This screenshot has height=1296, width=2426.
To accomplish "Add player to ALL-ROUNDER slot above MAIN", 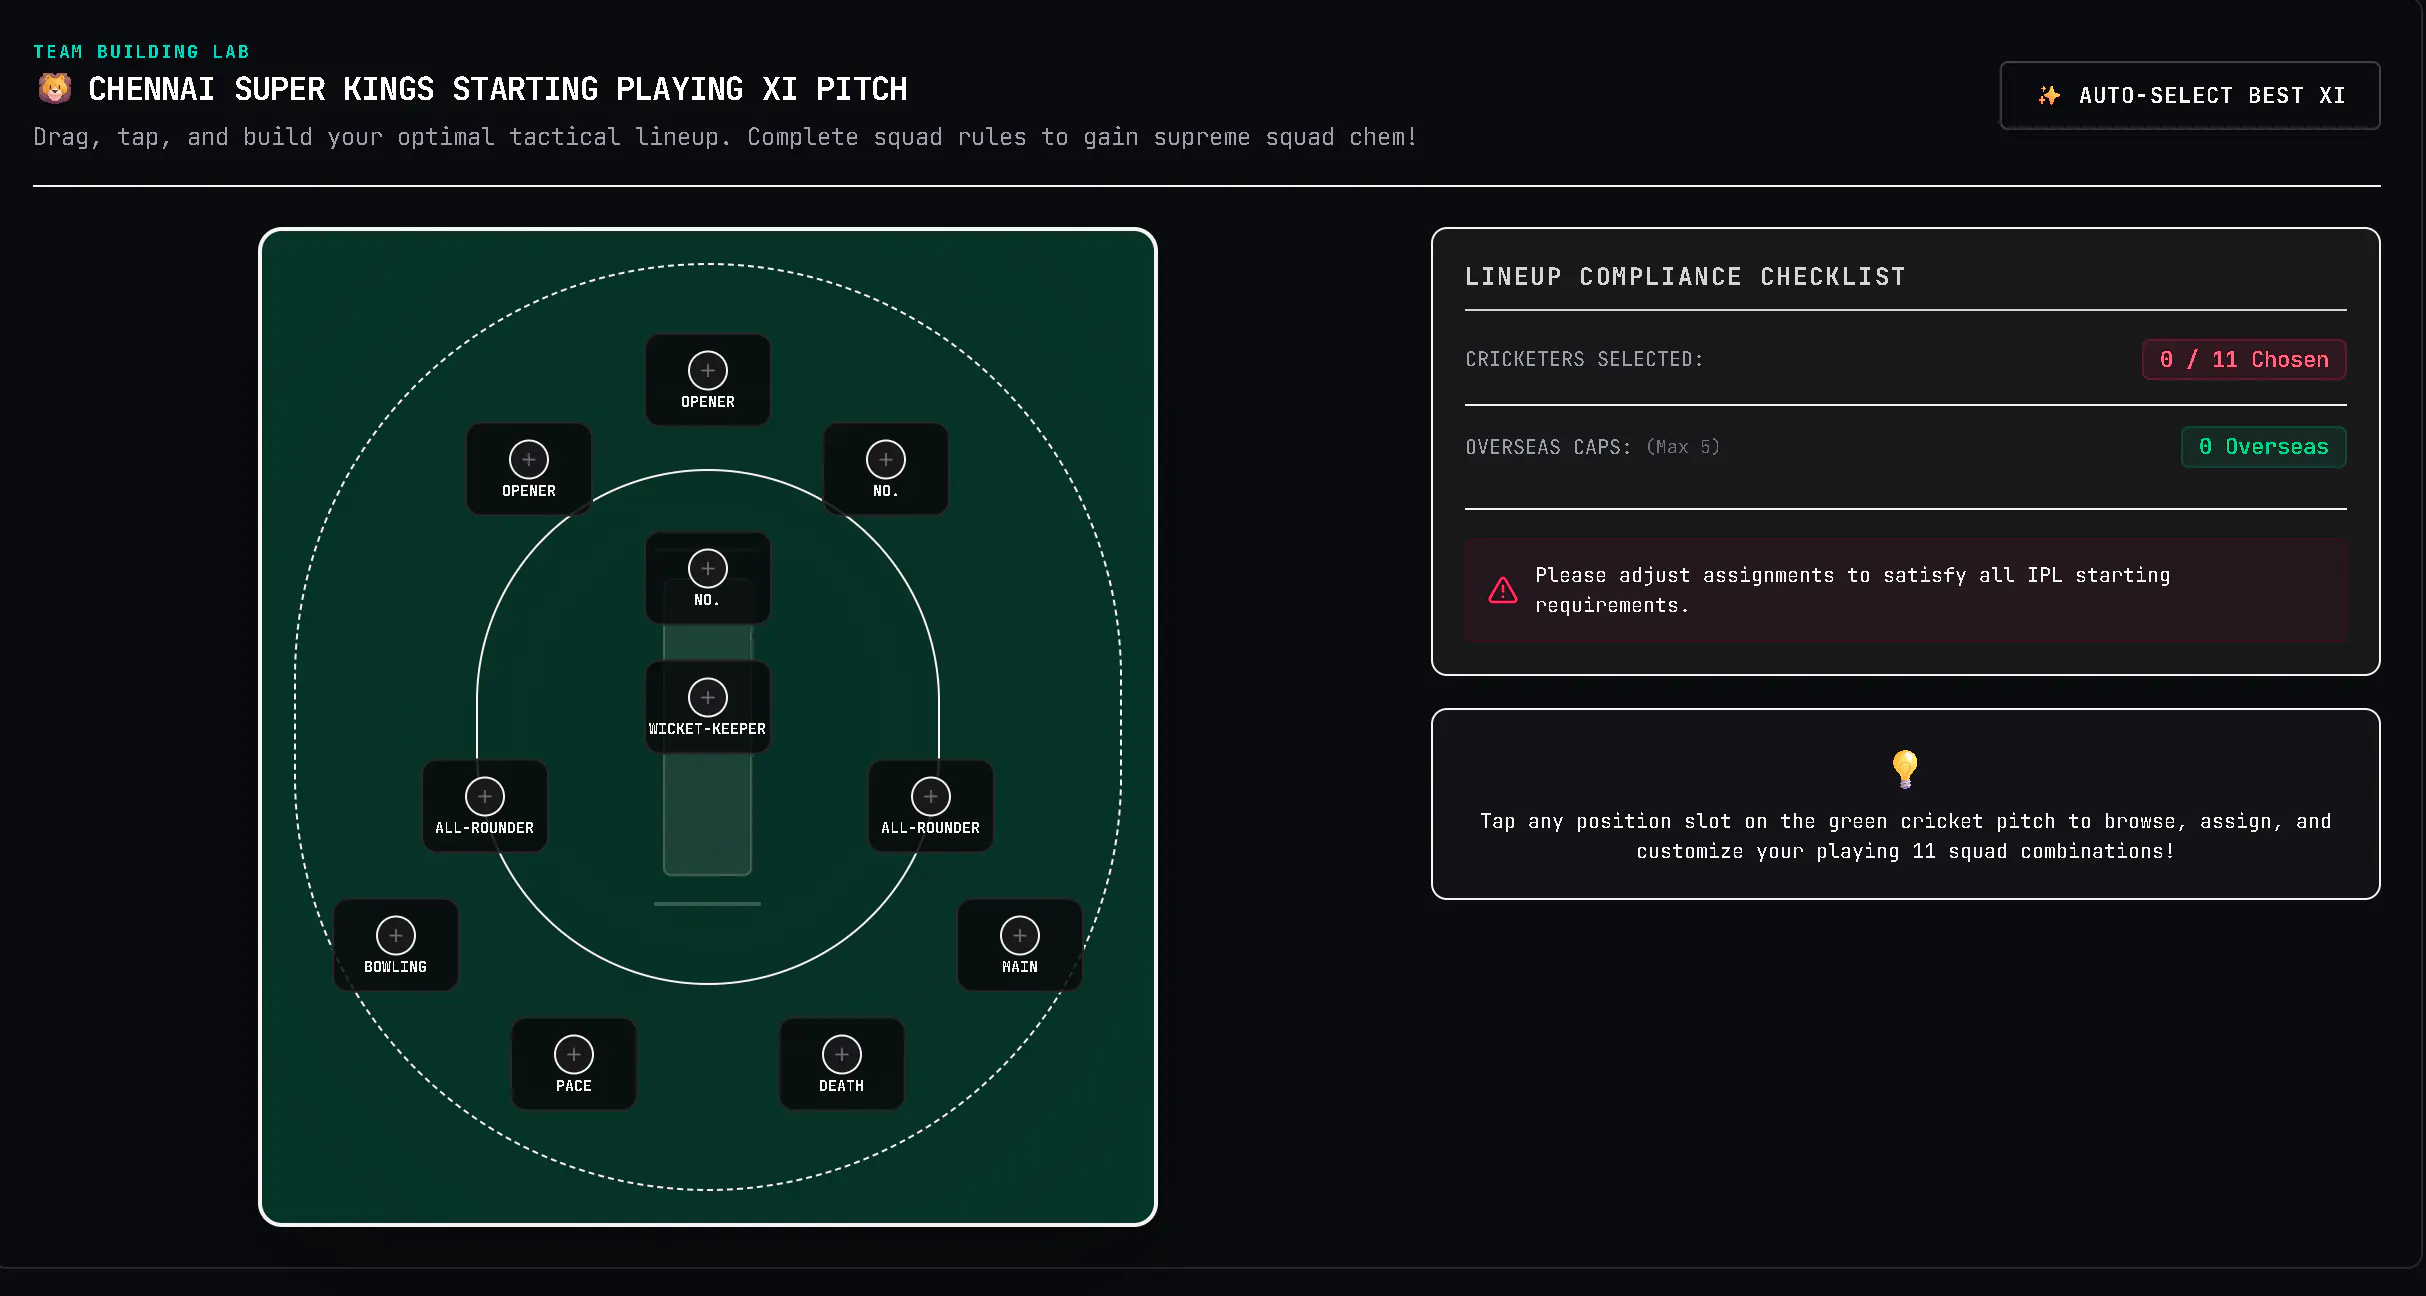I will click(x=931, y=806).
